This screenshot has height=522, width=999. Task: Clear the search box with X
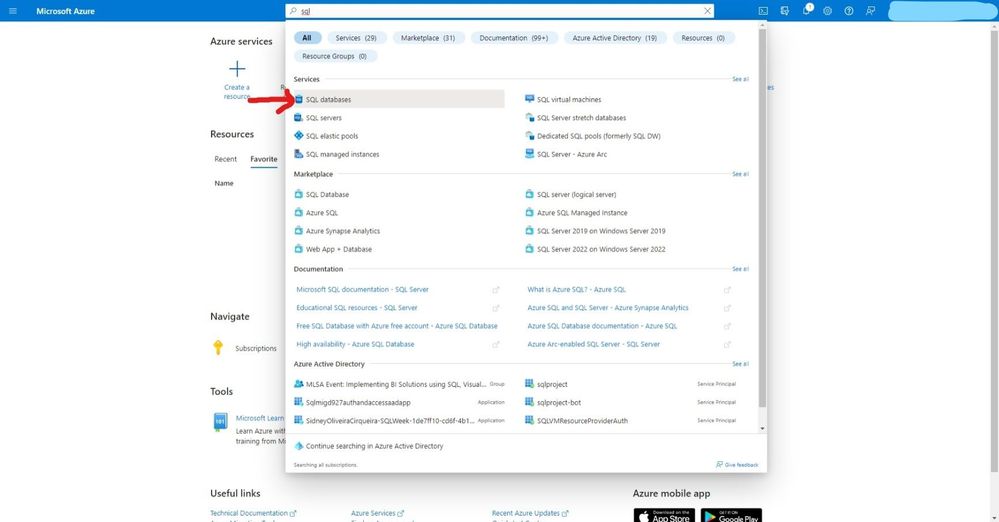tap(707, 11)
